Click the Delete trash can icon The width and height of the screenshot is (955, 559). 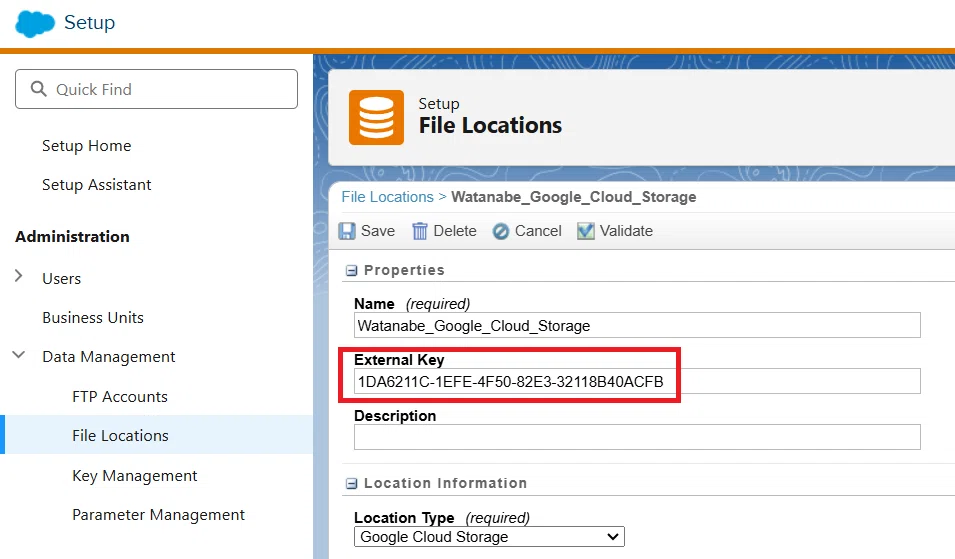420,231
